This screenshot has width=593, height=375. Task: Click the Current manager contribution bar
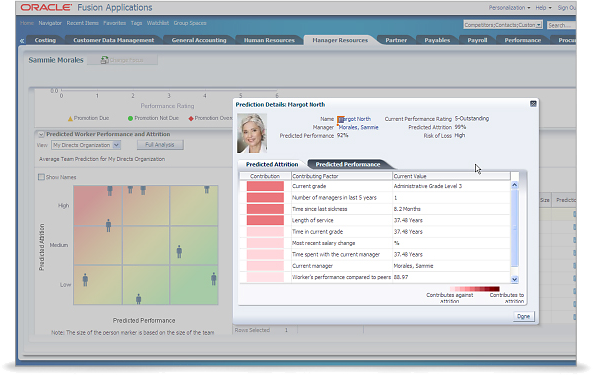pos(265,266)
